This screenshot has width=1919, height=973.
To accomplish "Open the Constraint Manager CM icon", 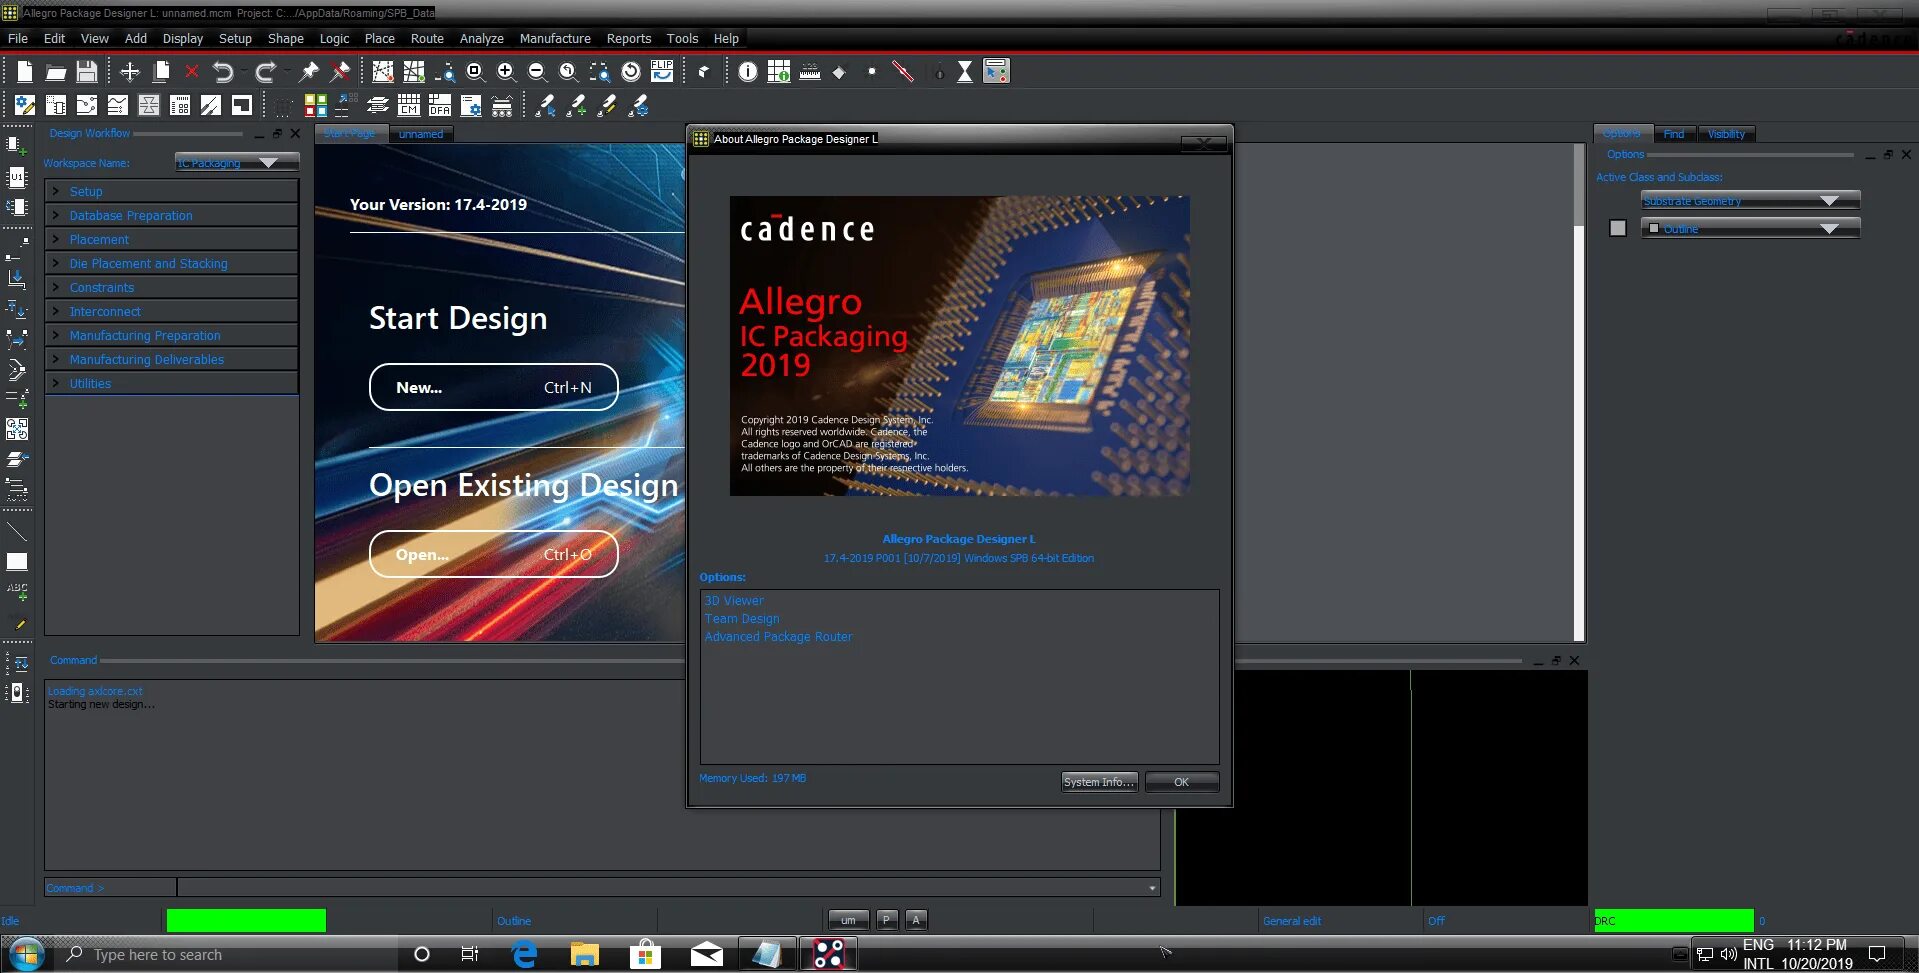I will tap(409, 105).
